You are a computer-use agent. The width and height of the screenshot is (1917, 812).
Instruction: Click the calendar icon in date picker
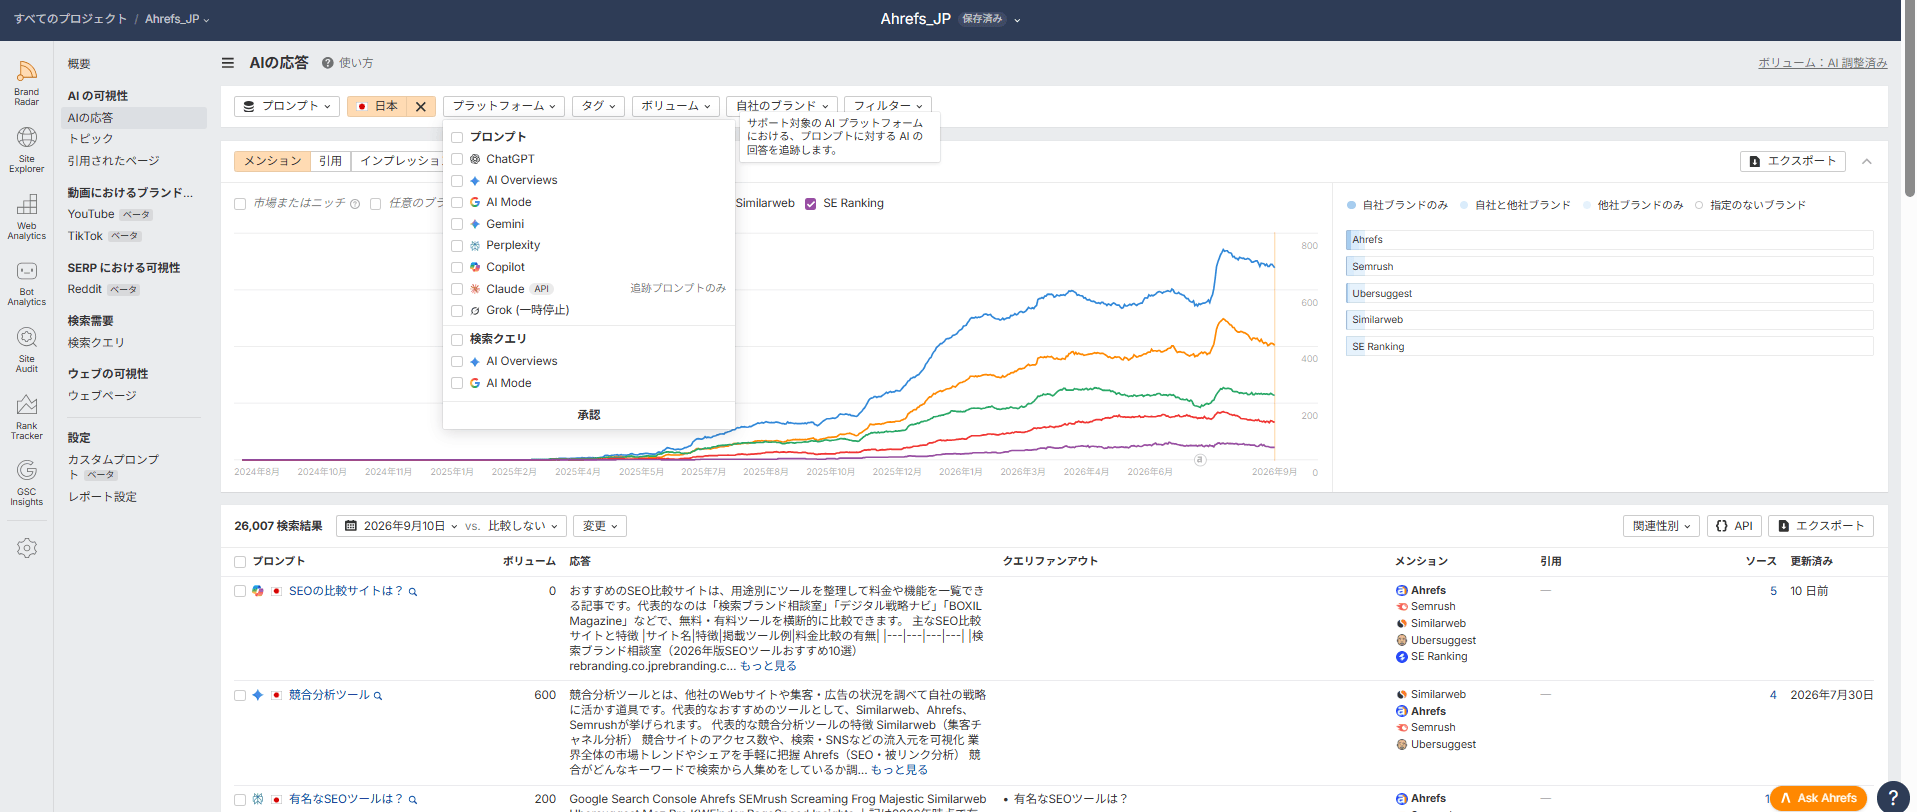tap(351, 526)
